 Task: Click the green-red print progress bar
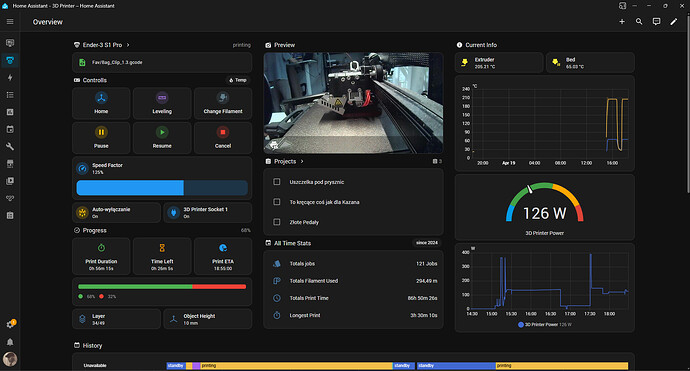162,287
